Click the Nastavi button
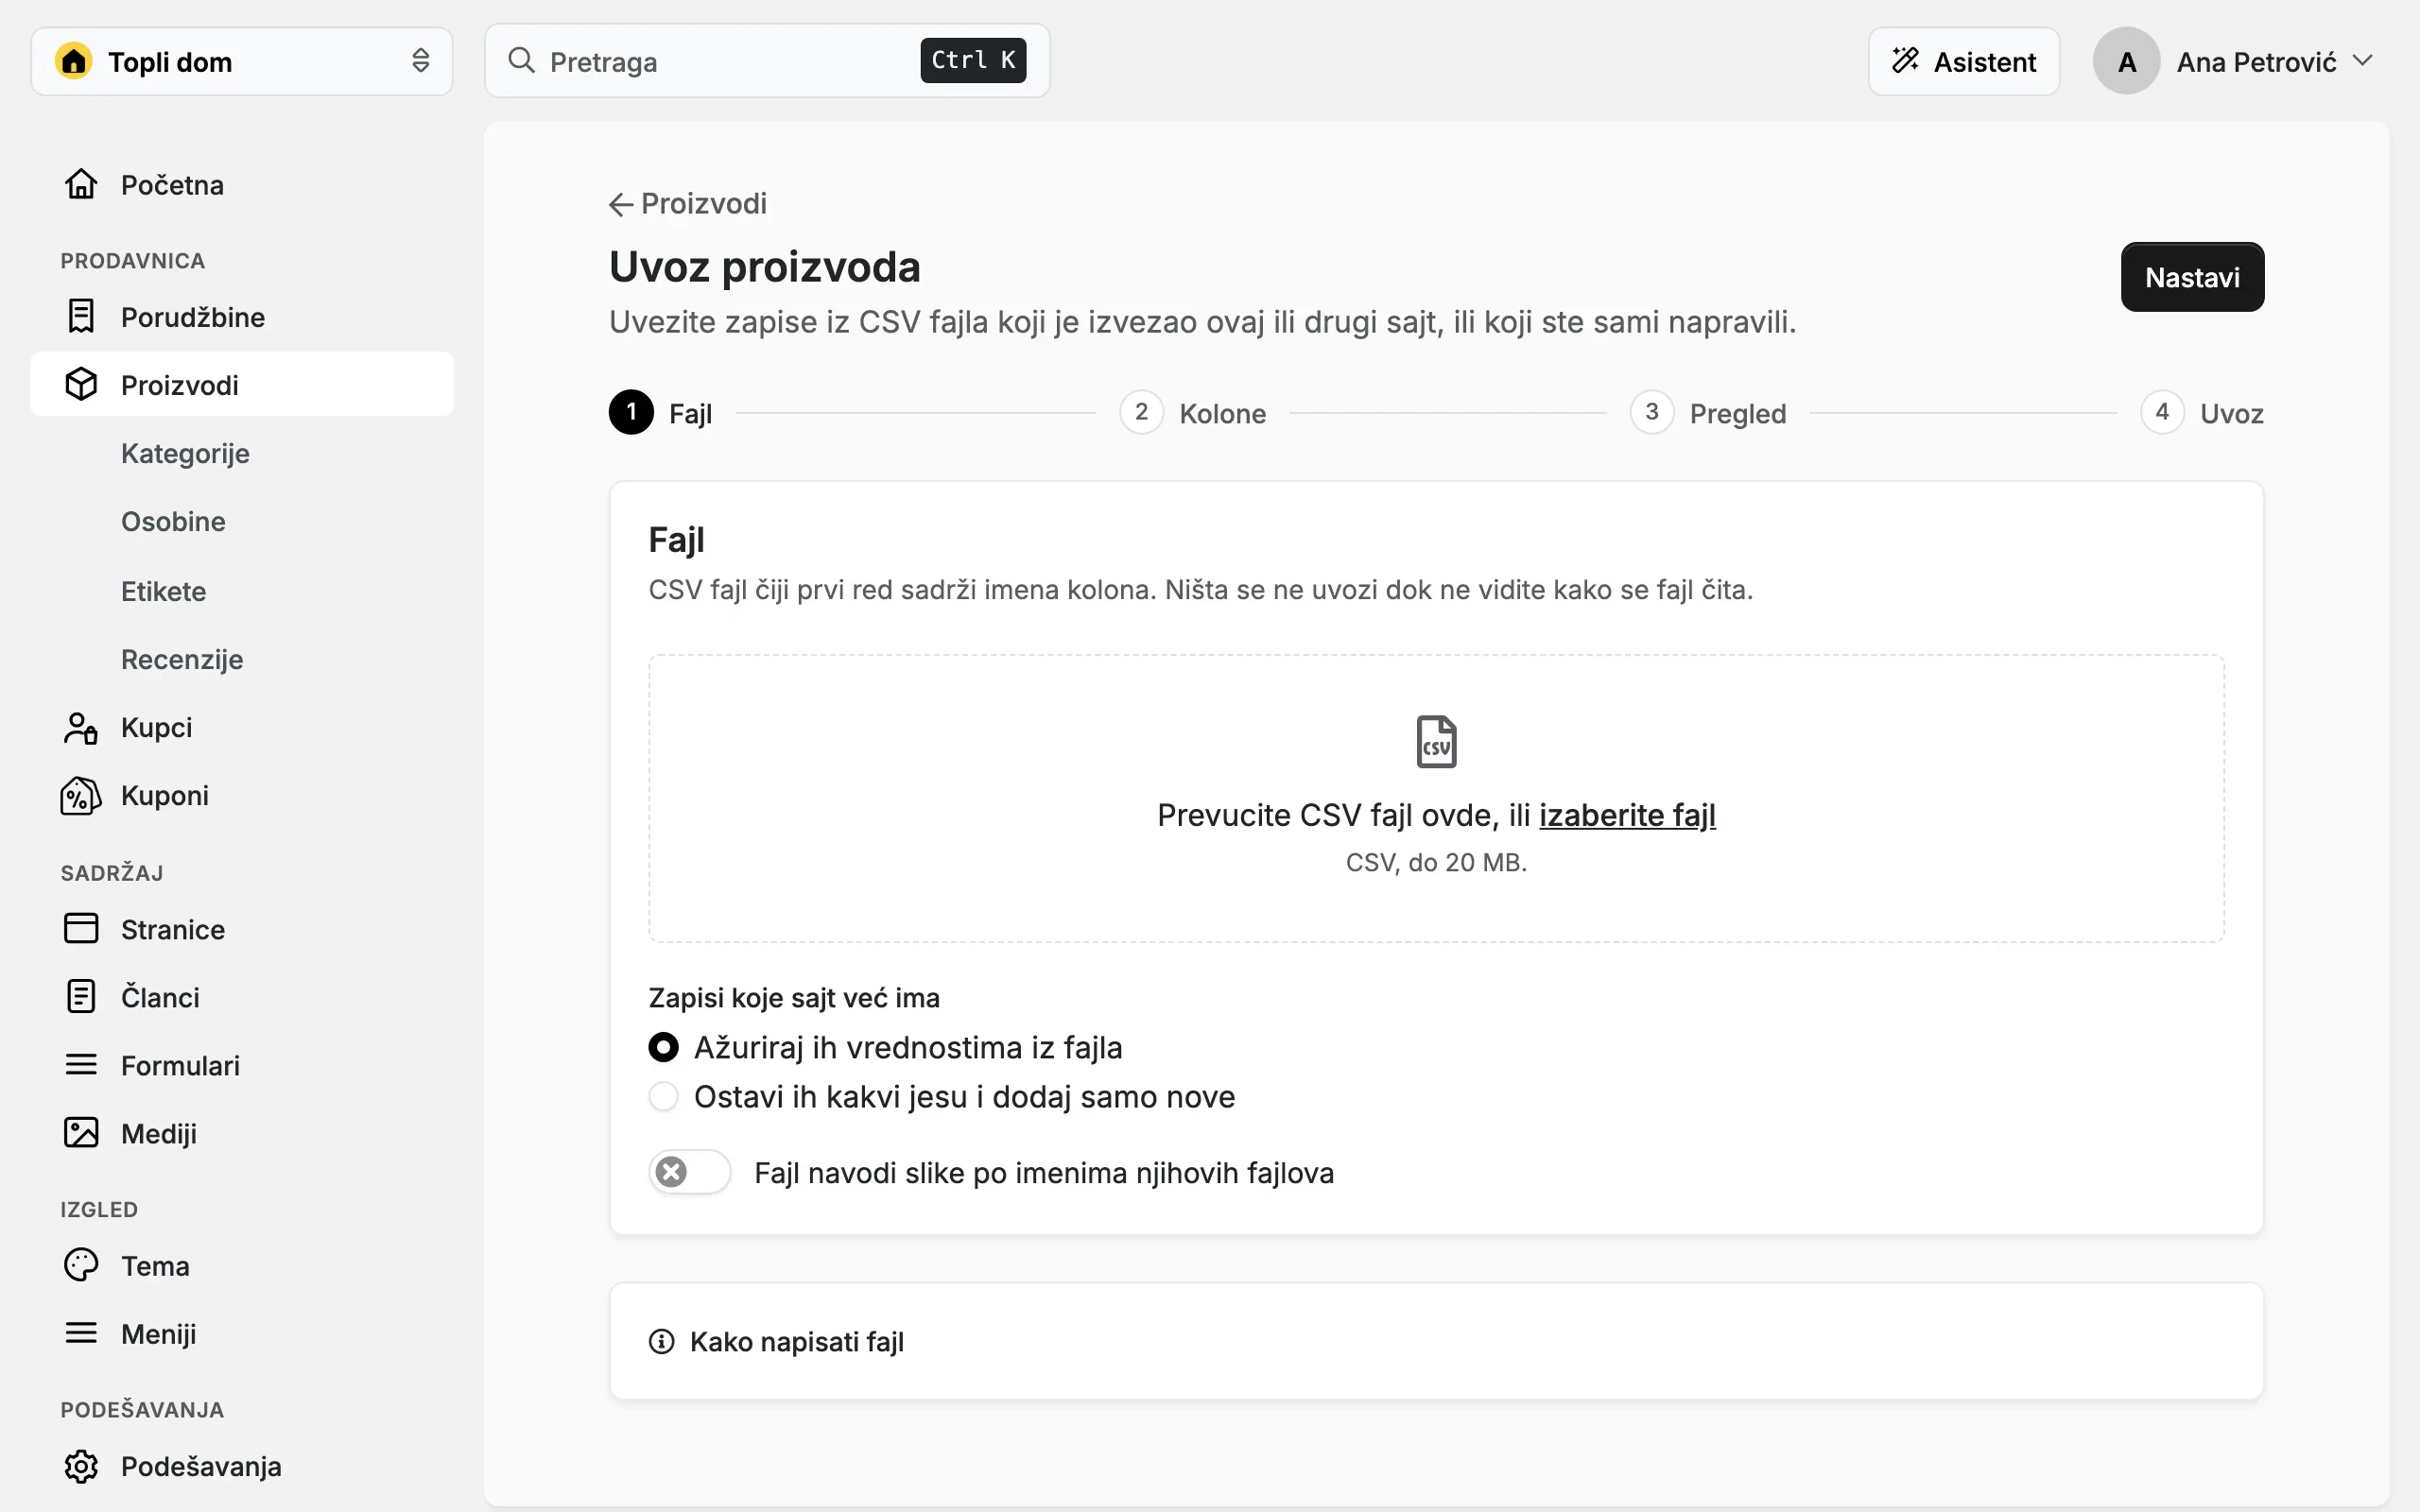The image size is (2420, 1512). point(2192,277)
